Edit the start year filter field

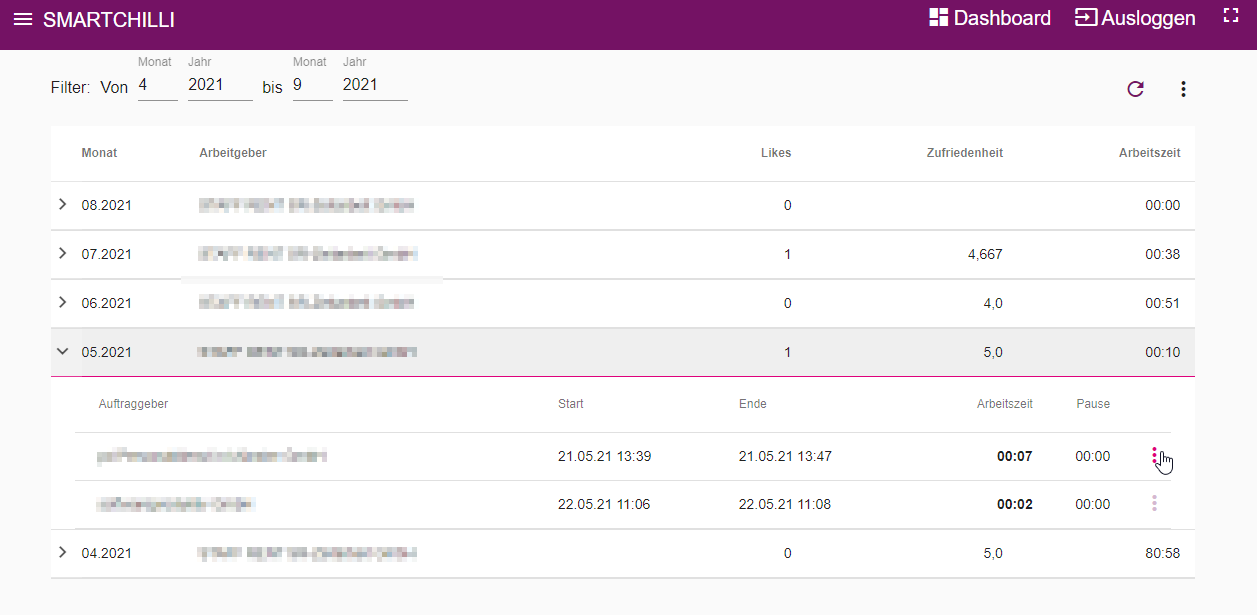coord(220,86)
